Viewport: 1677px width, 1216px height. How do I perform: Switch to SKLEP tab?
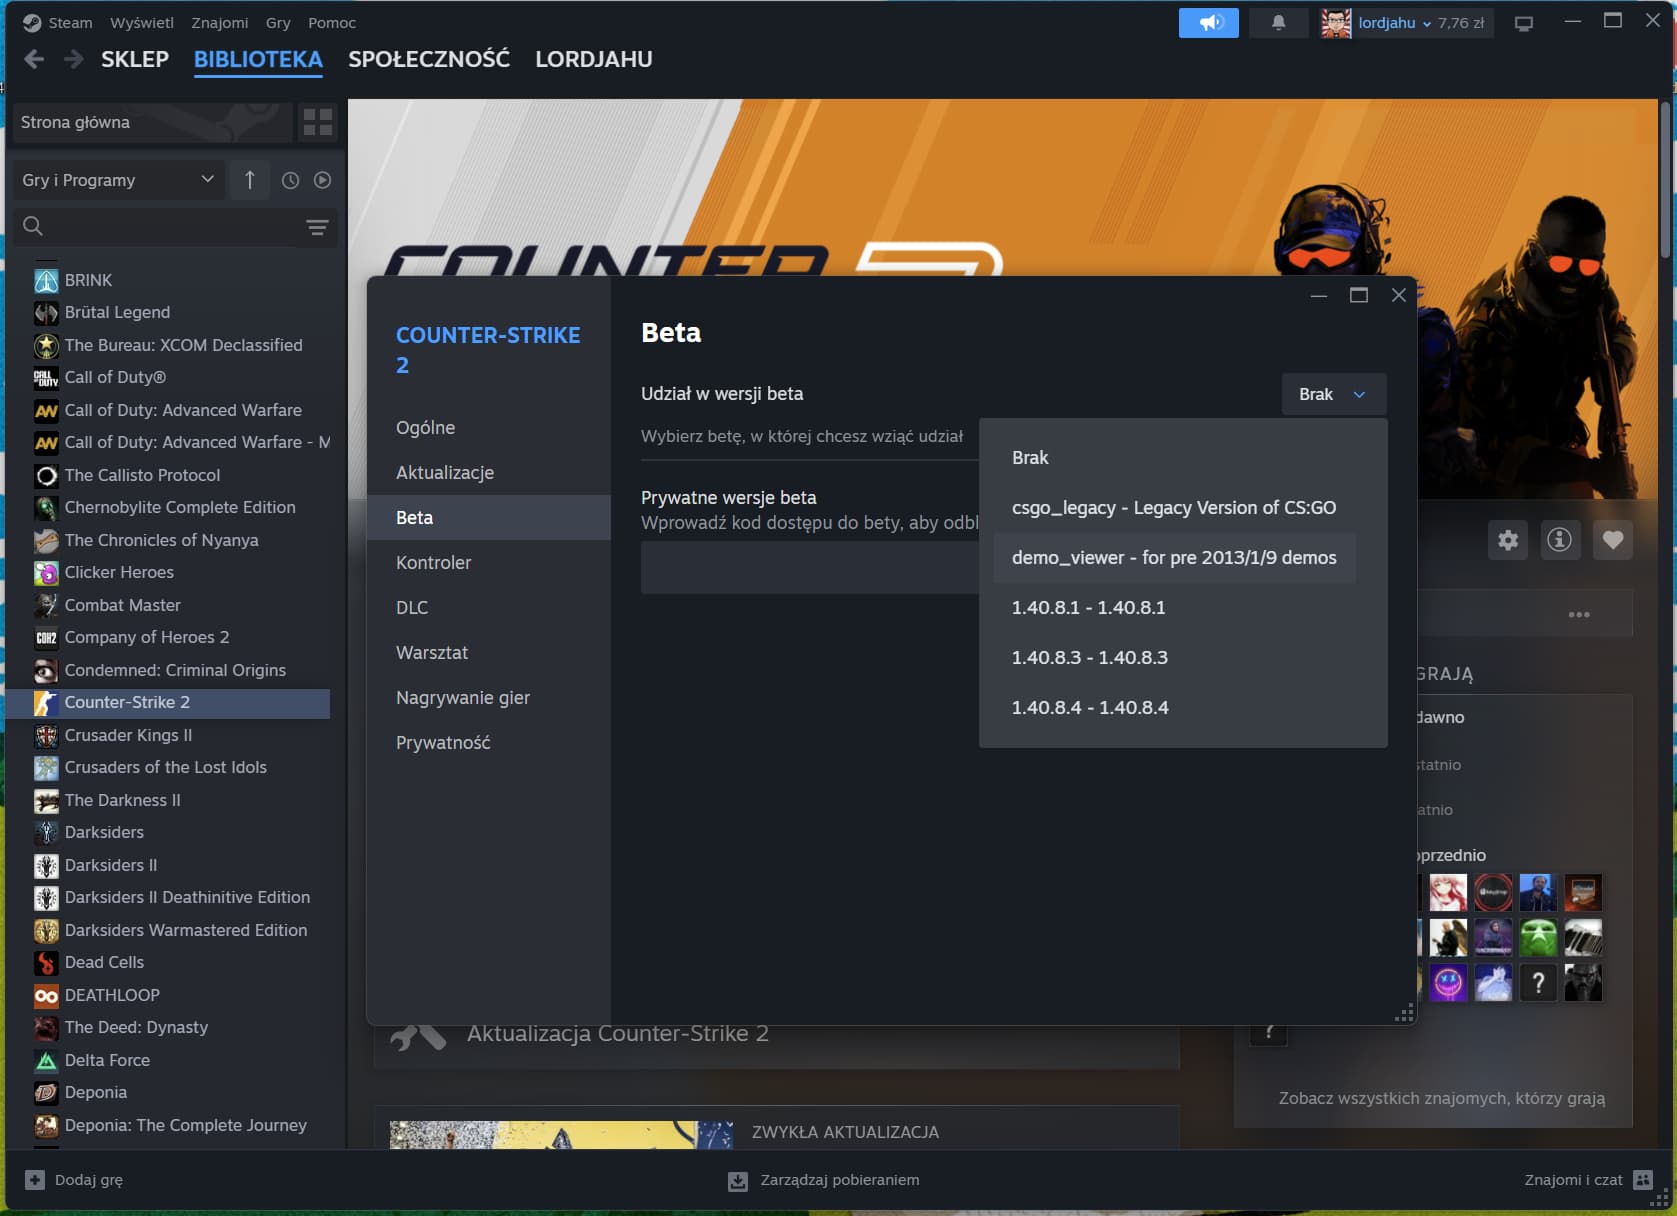135,59
